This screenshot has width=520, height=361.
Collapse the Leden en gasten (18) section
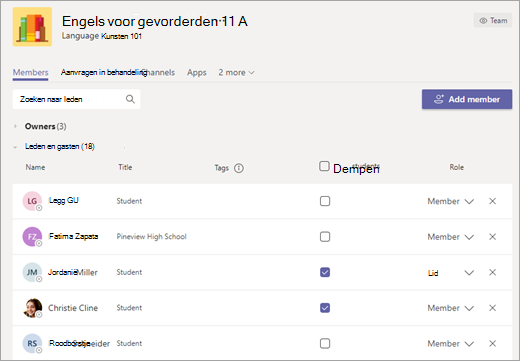pyautogui.click(x=15, y=147)
